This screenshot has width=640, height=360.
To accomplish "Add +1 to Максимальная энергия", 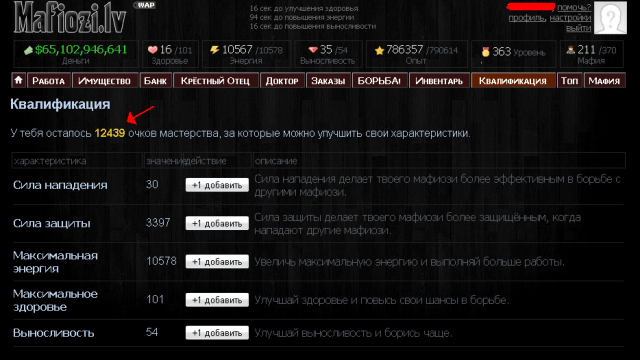I will tap(217, 262).
